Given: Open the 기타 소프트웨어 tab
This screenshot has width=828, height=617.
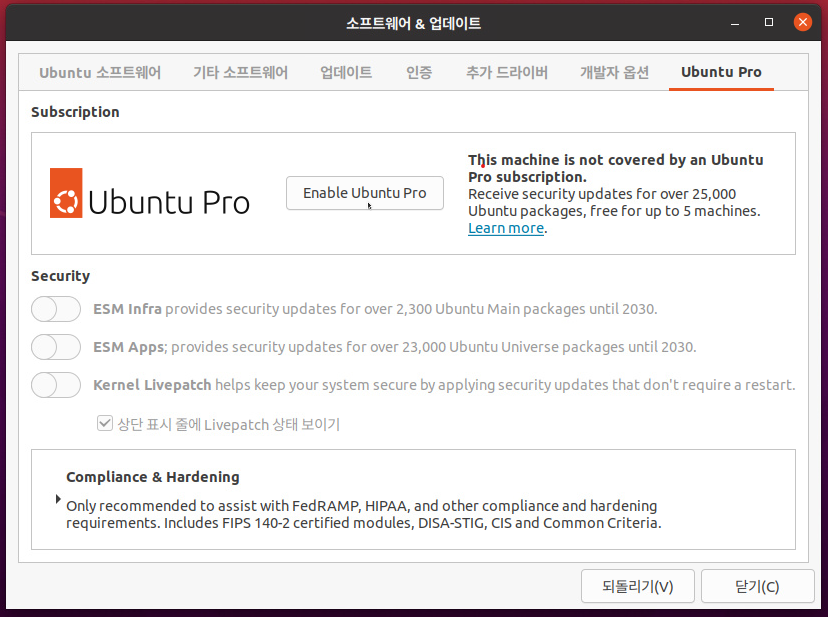Looking at the screenshot, I should (240, 72).
